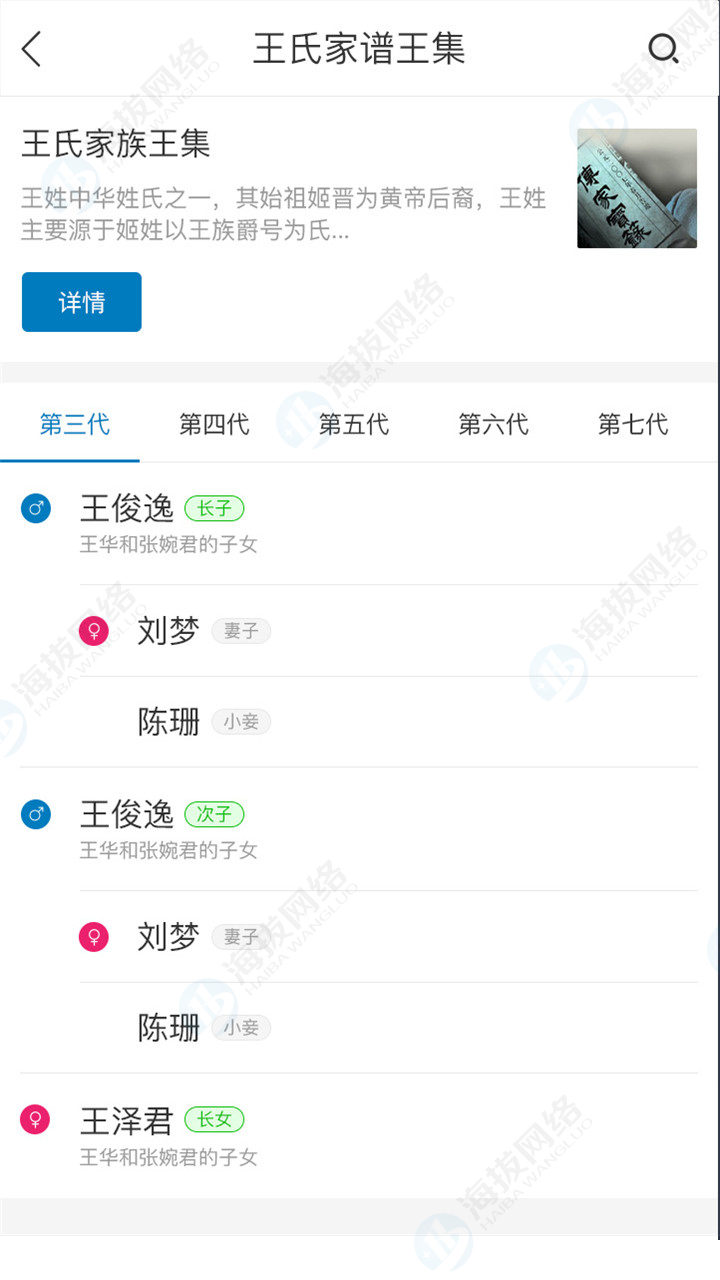
Task: Click female icon beside first 刘梦
Action: tap(94, 631)
